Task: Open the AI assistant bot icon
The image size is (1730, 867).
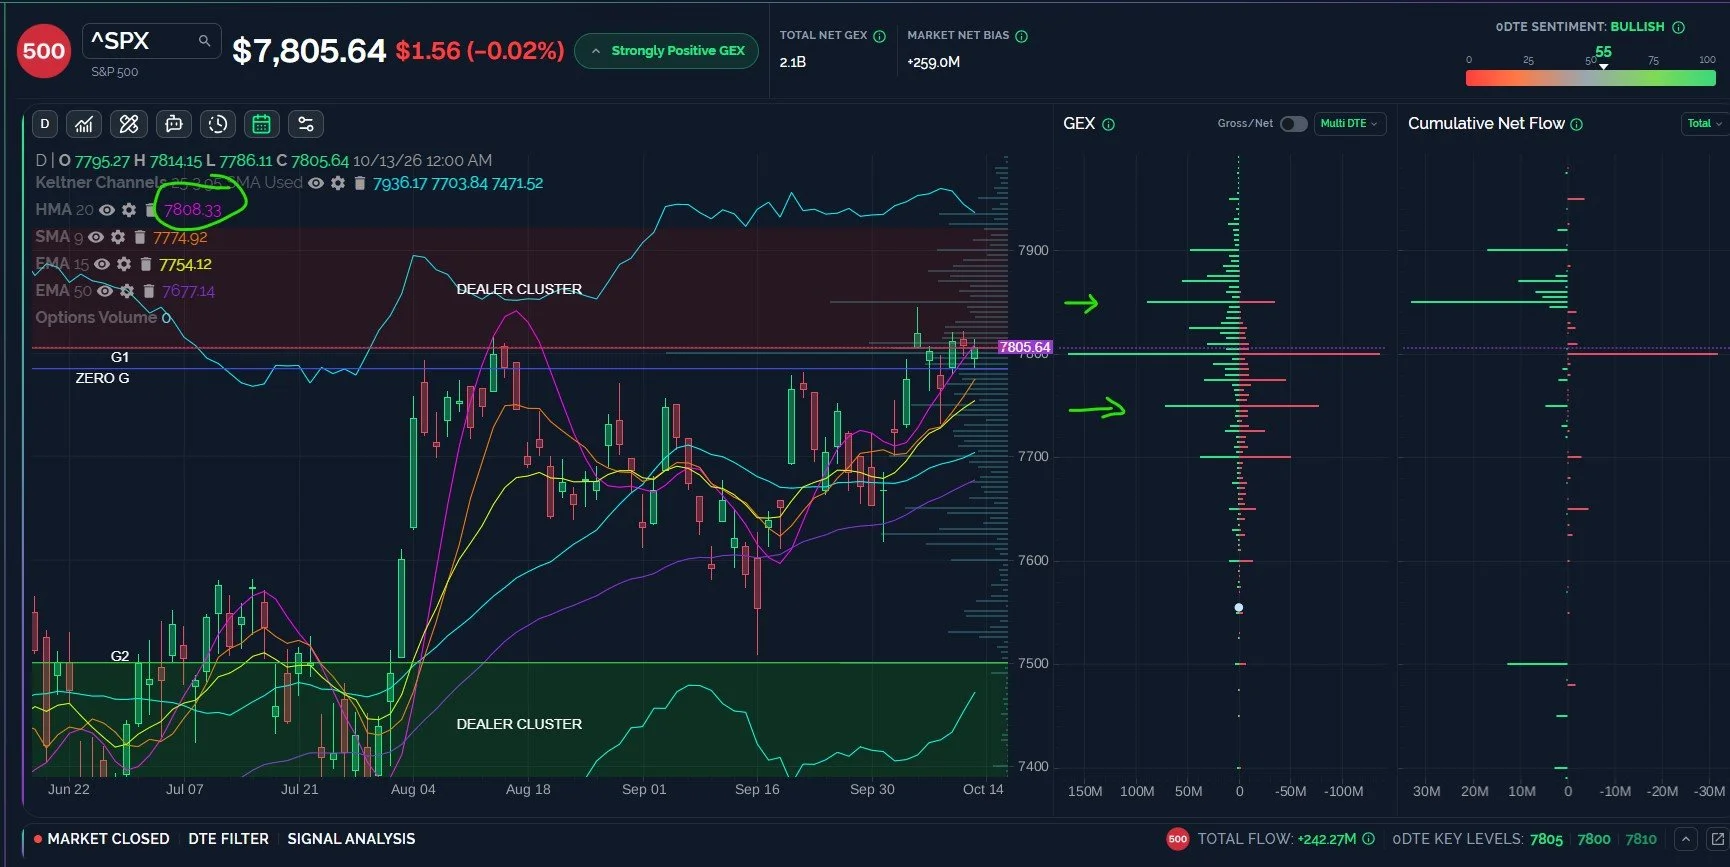Action: tap(173, 124)
